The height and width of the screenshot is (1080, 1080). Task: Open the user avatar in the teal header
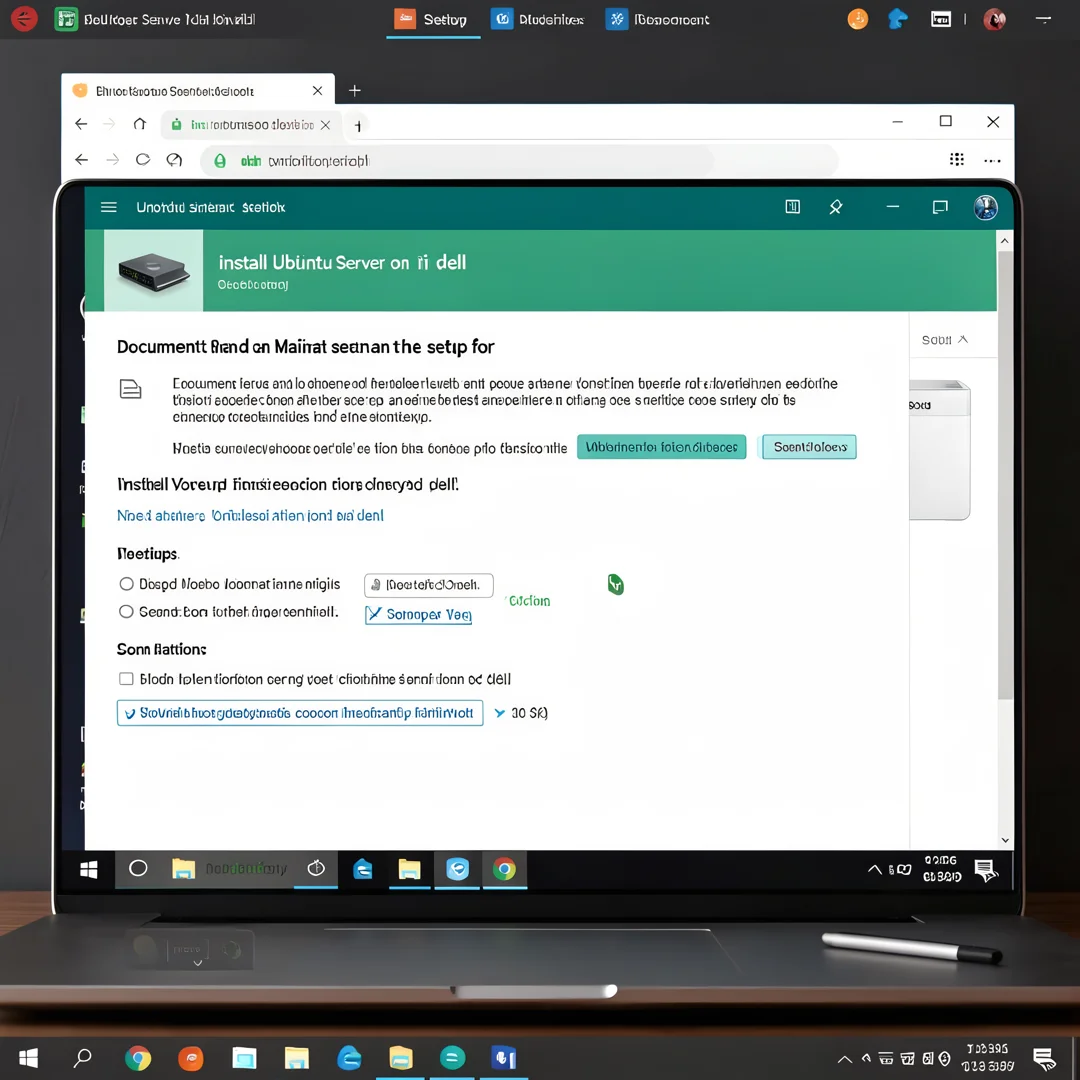[986, 207]
